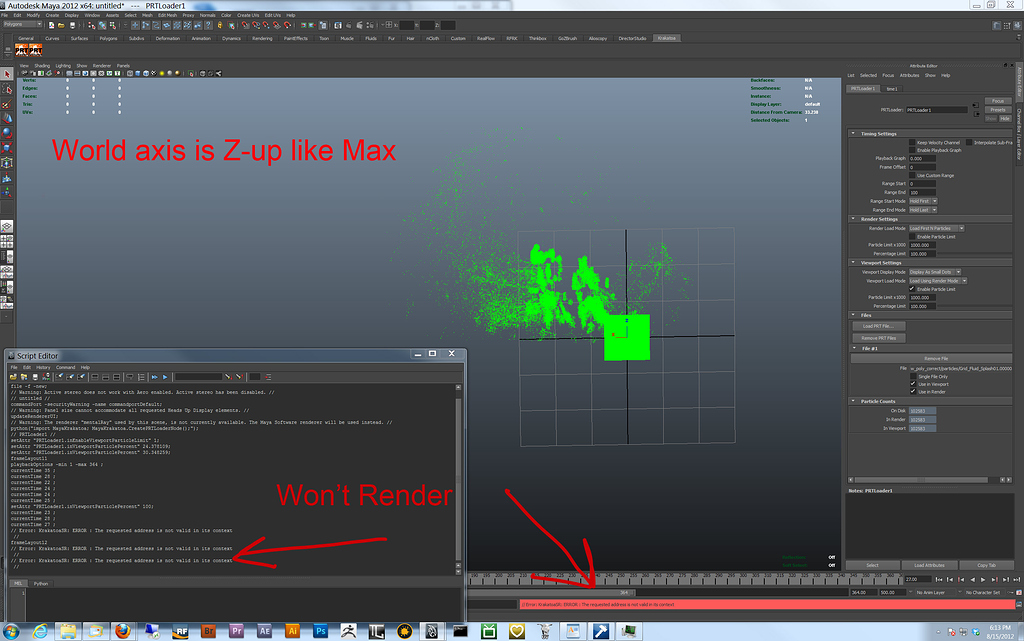Screen dimensions: 1024x641
Task: Open the Krakatoa shelf tab
Action: 665,38
